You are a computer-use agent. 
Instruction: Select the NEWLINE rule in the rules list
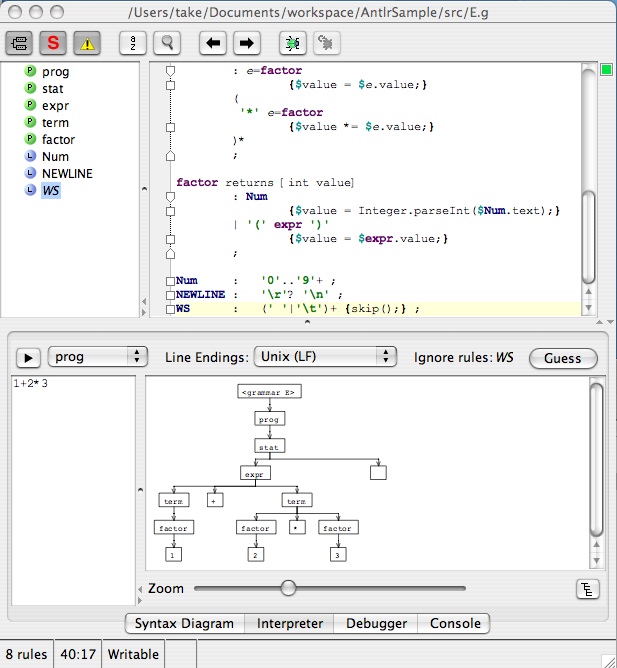(x=67, y=174)
